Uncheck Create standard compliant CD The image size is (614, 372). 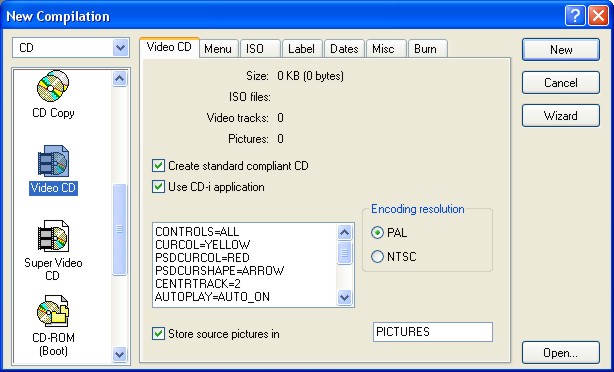(x=158, y=166)
